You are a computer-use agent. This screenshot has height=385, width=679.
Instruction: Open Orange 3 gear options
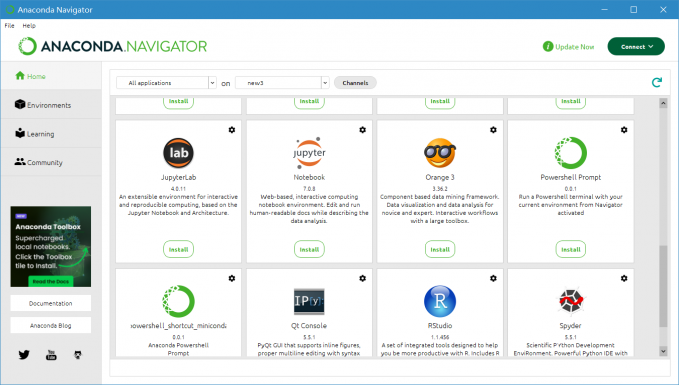coord(493,130)
